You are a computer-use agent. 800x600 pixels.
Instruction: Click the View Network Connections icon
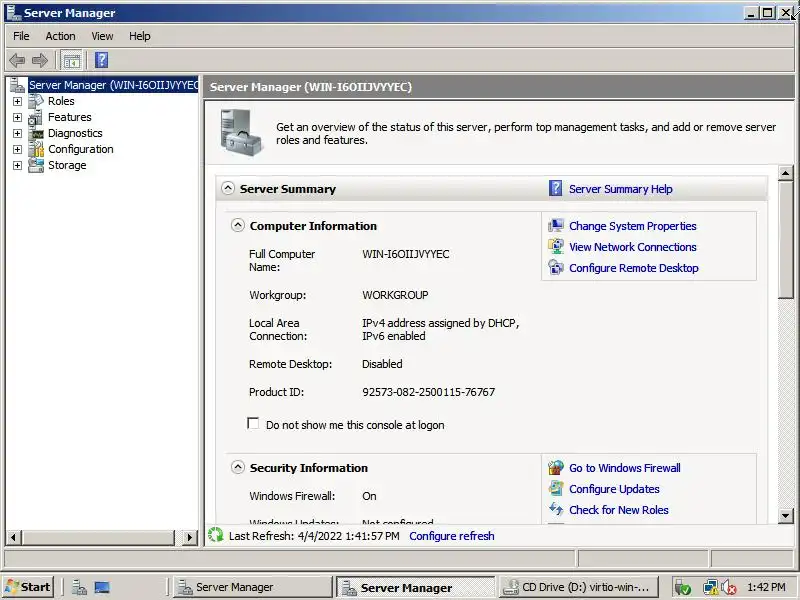tap(556, 247)
